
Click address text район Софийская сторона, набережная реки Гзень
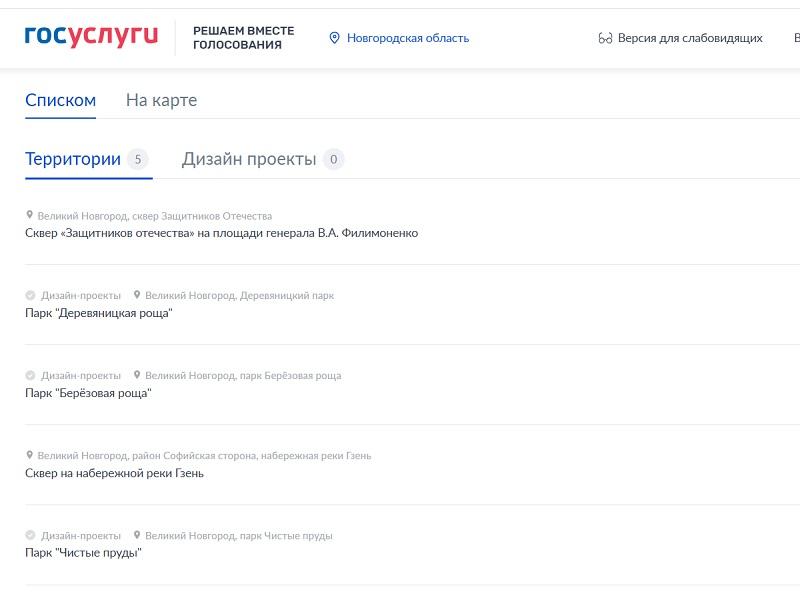(252, 456)
